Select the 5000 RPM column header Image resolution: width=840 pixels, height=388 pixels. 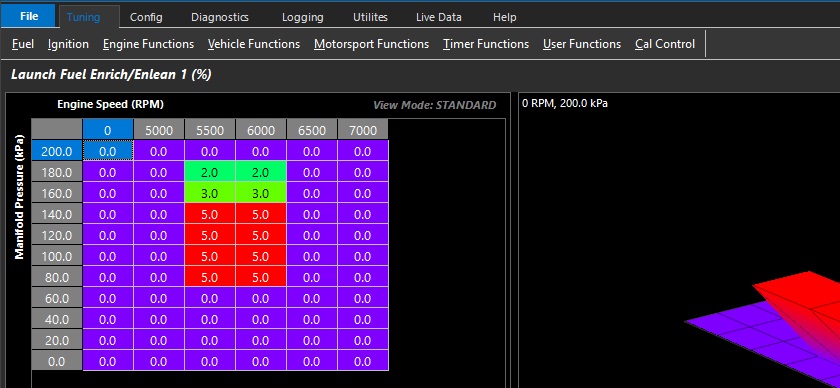click(159, 130)
